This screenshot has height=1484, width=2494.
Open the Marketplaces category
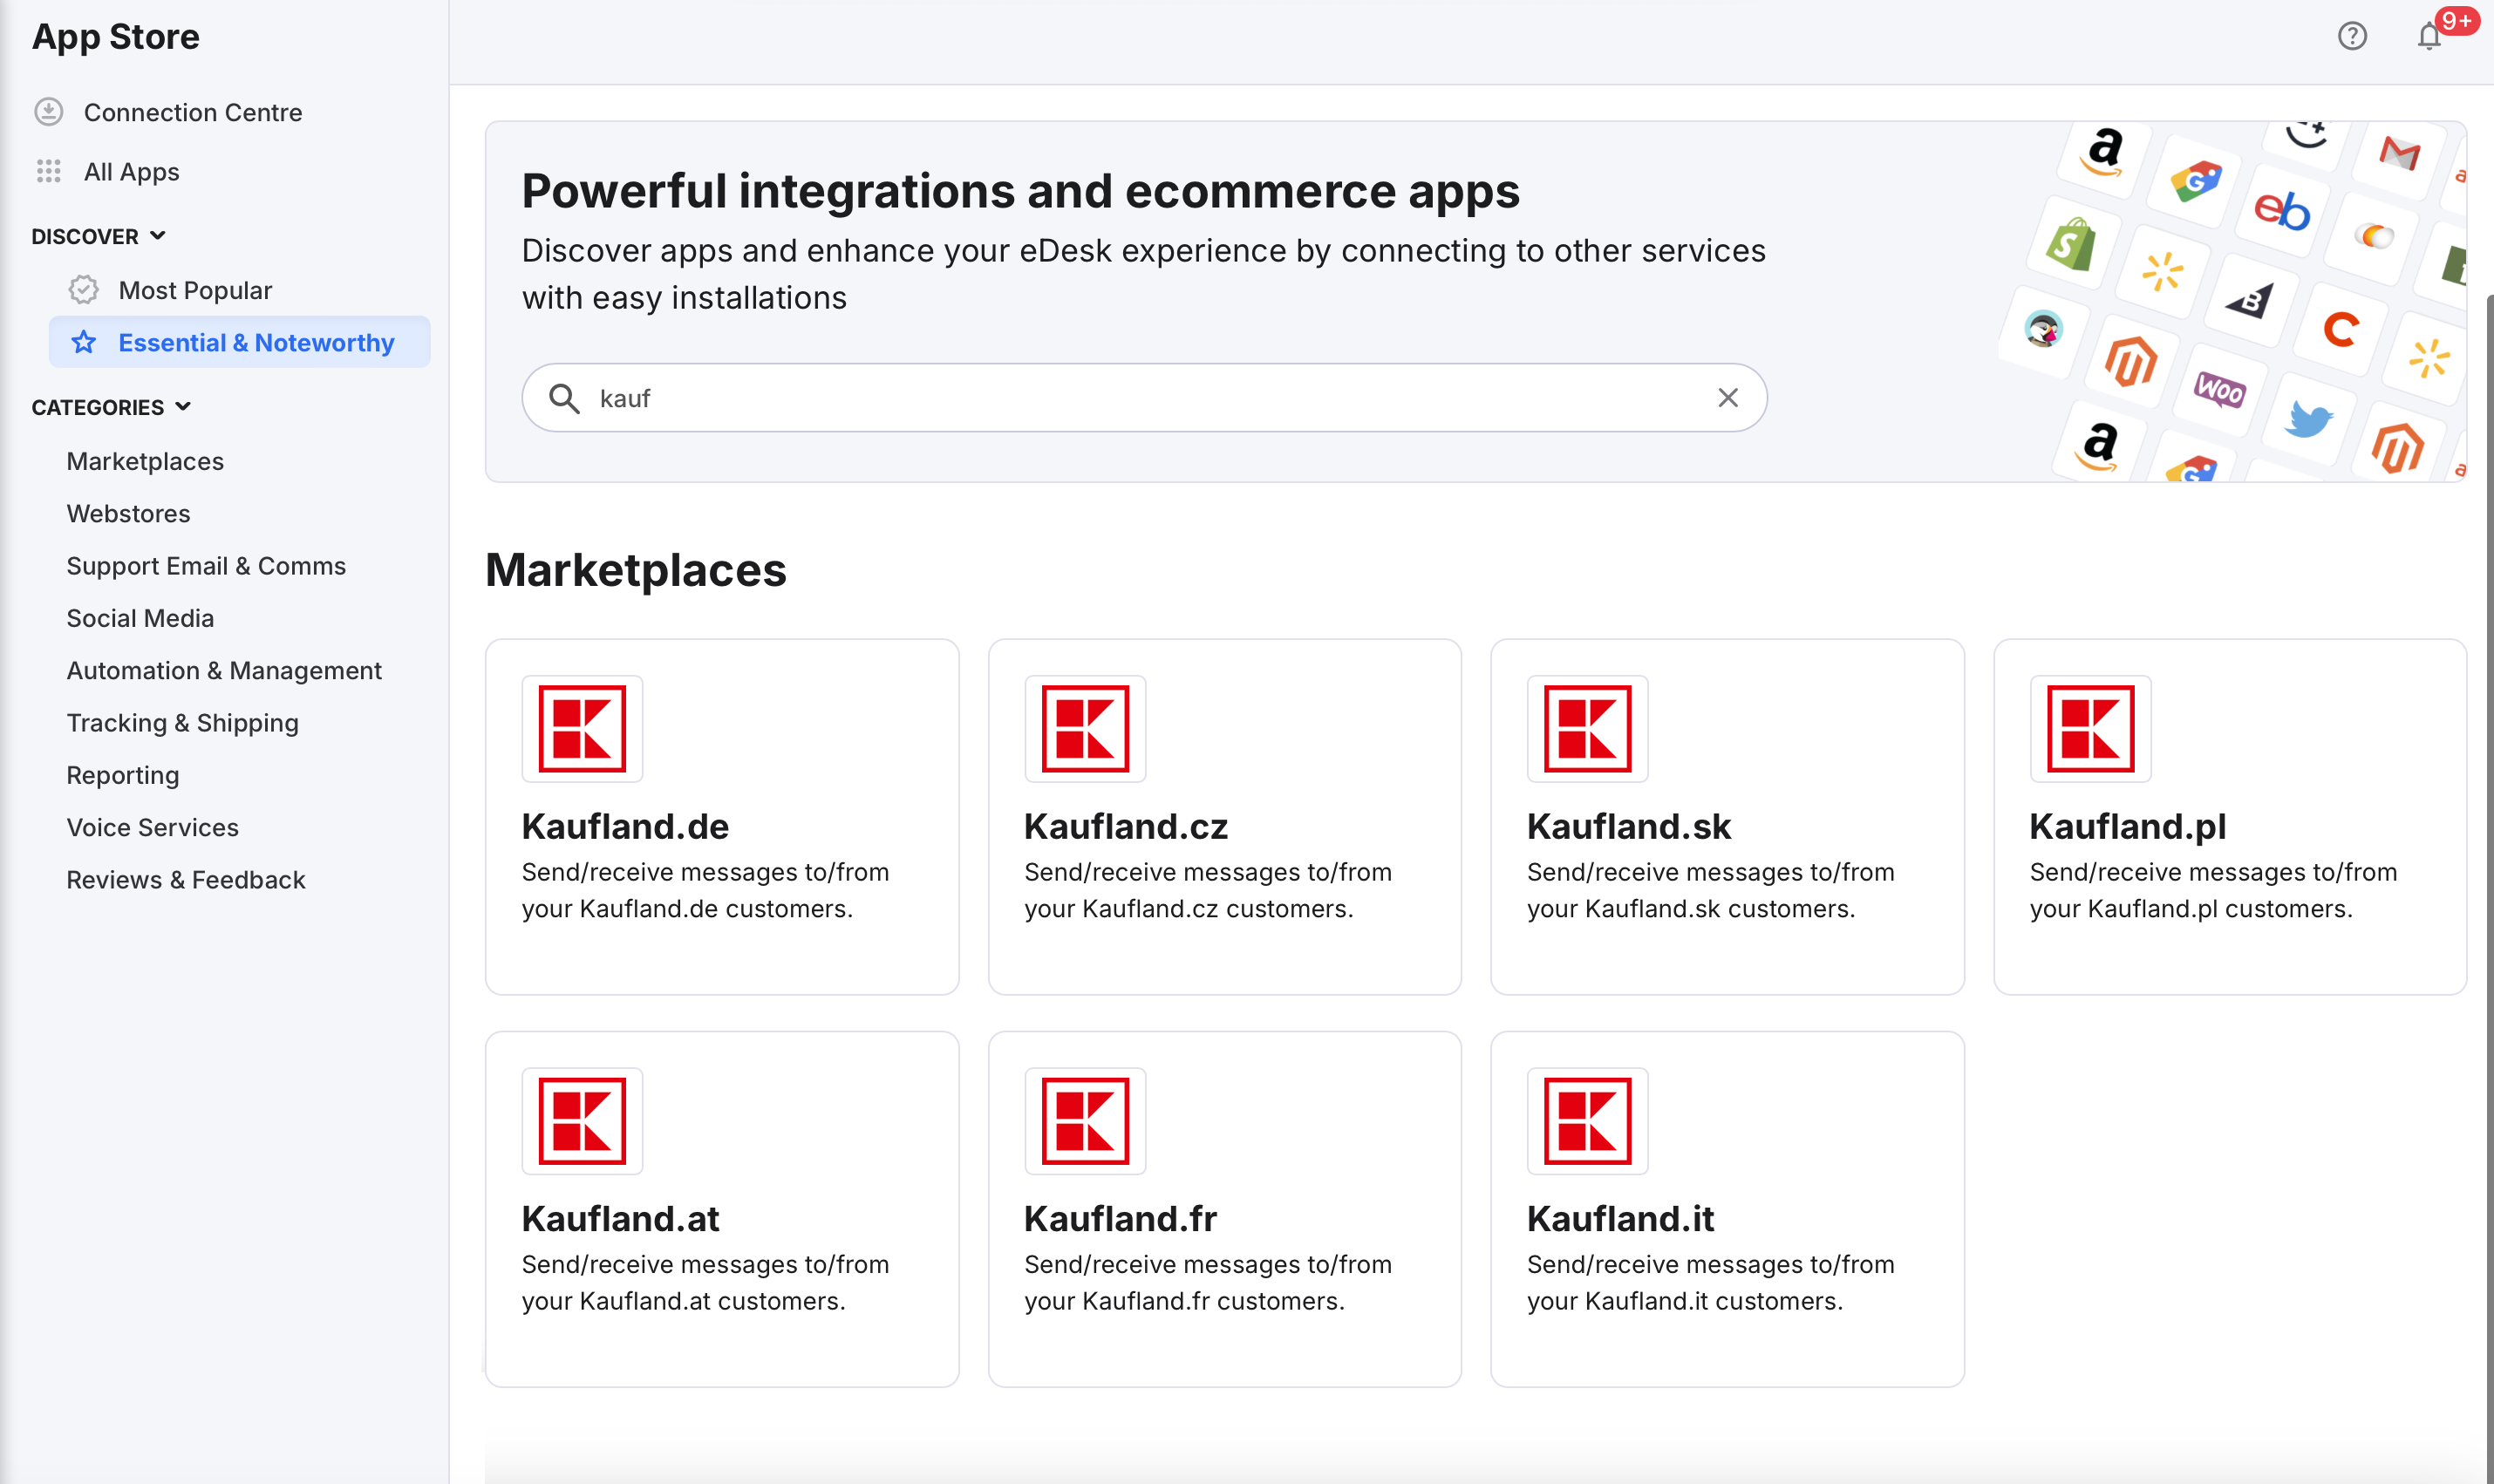pyautogui.click(x=145, y=461)
